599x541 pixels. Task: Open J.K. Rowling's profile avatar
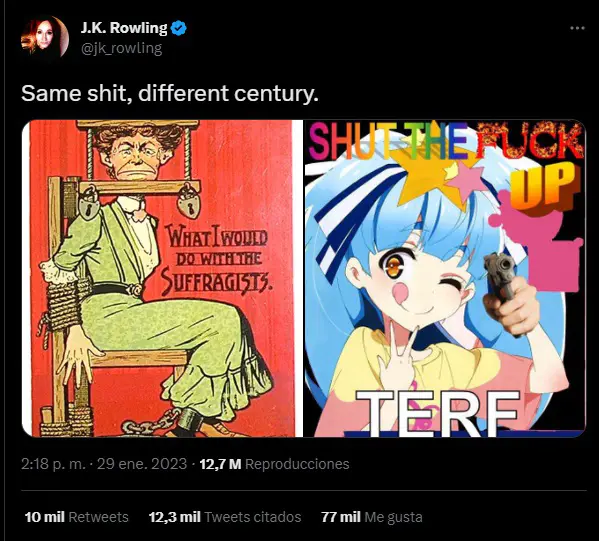coord(44,38)
